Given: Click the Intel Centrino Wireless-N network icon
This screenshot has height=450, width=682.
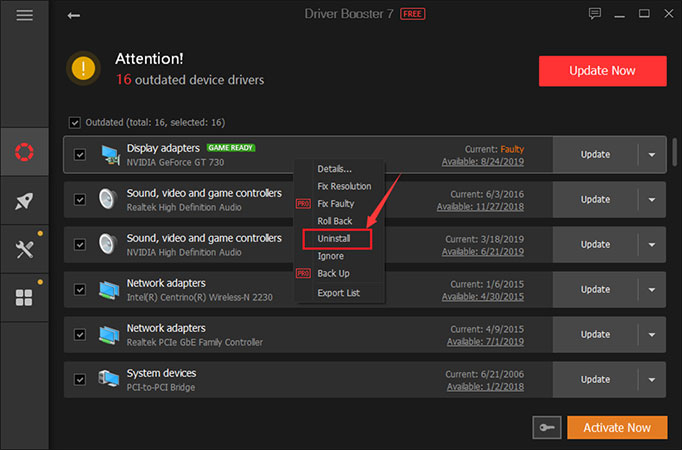Looking at the screenshot, I should [109, 290].
